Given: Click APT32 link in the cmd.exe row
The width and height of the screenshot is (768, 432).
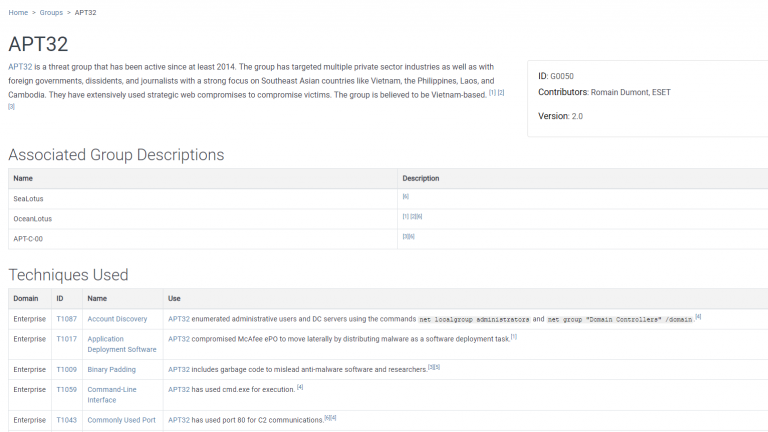Looking at the screenshot, I should click(x=179, y=390).
